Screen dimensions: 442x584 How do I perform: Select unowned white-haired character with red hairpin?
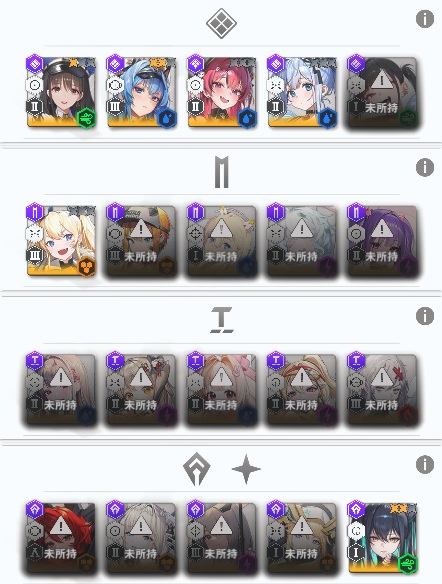tap(382, 389)
